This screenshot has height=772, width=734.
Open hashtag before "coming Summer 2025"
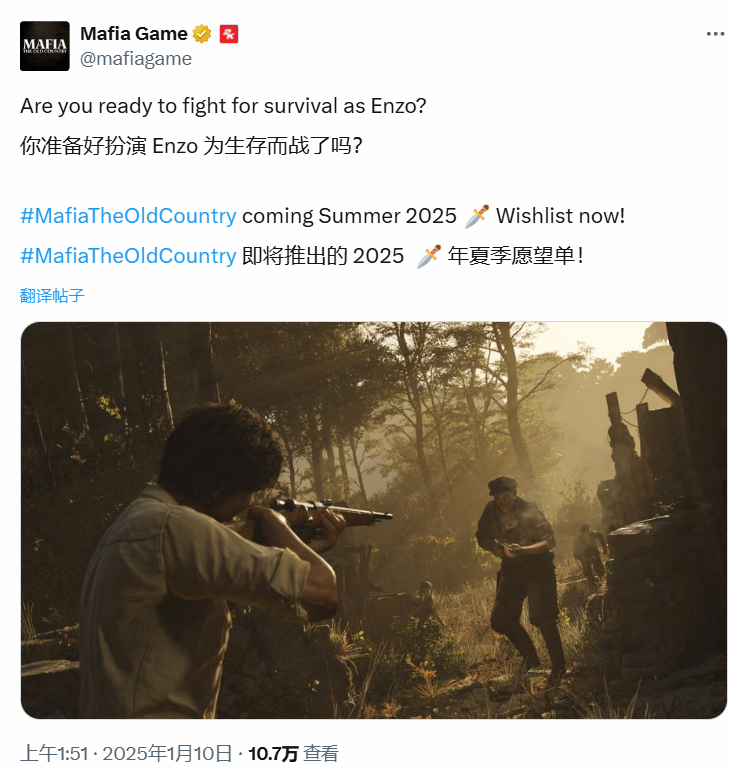(128, 216)
